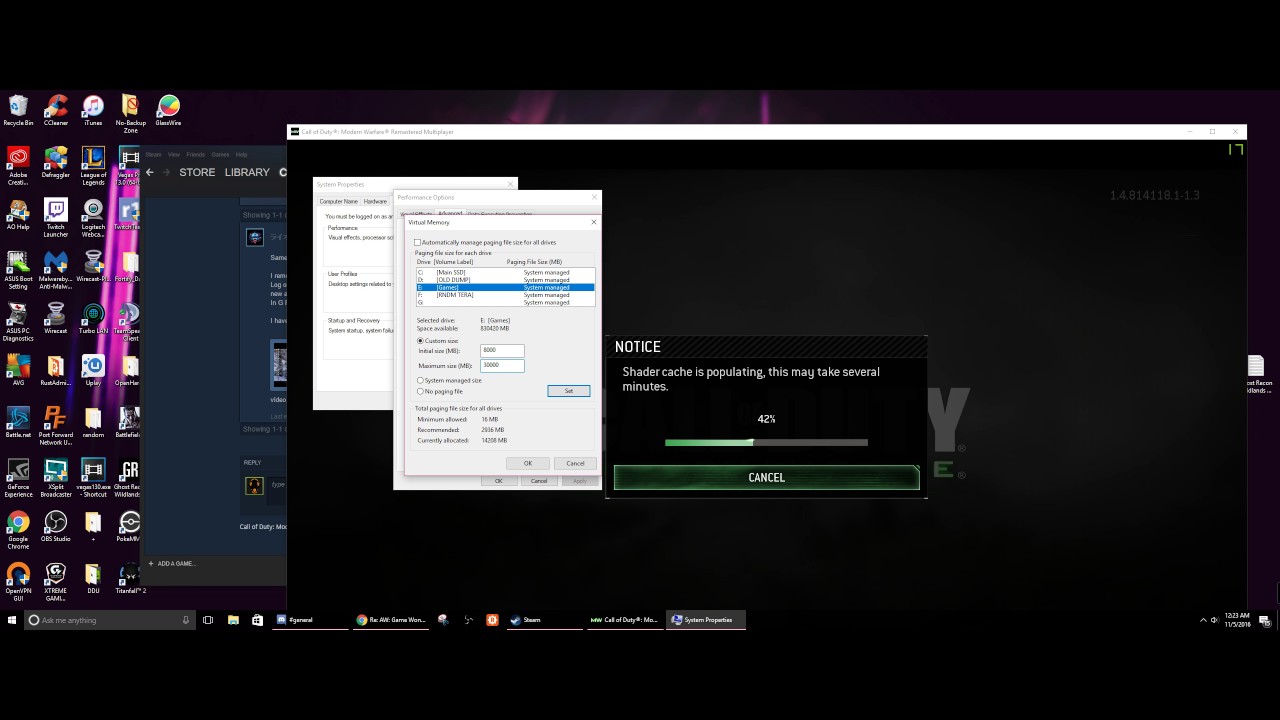The height and width of the screenshot is (720, 1280).
Task: Click Cancel in Virtual Memory dialog
Action: click(x=575, y=463)
